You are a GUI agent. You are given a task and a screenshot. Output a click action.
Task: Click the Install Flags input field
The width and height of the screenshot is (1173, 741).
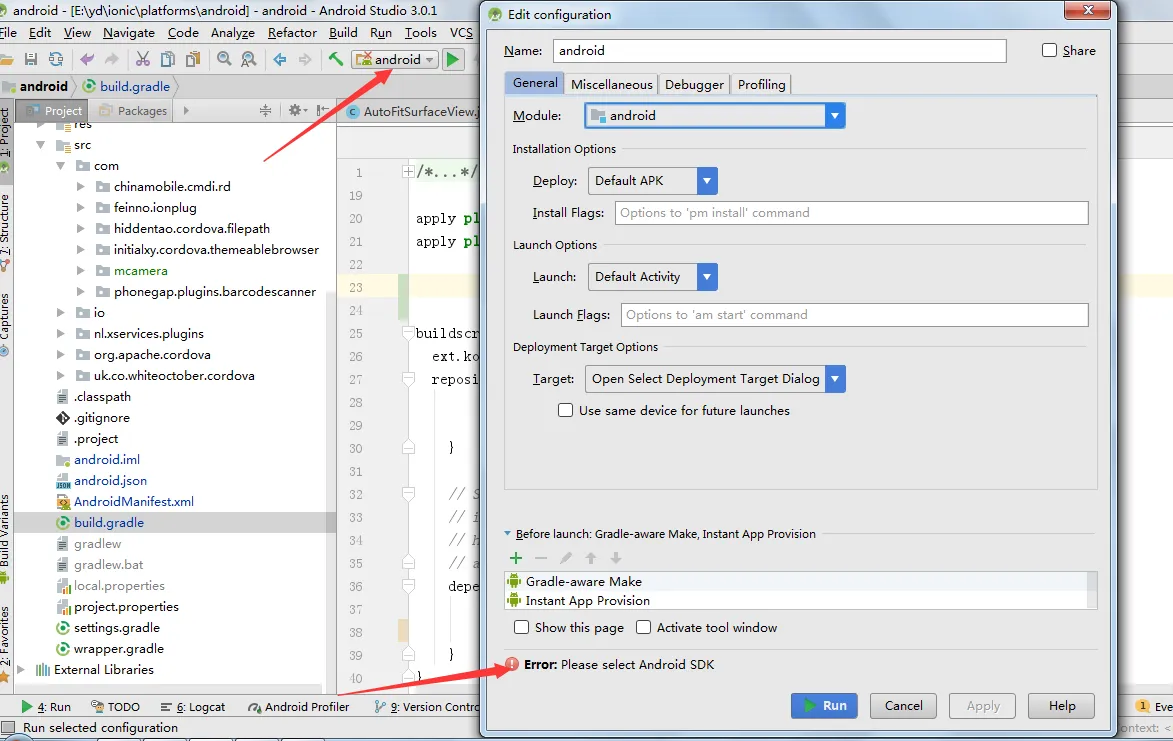coord(851,213)
